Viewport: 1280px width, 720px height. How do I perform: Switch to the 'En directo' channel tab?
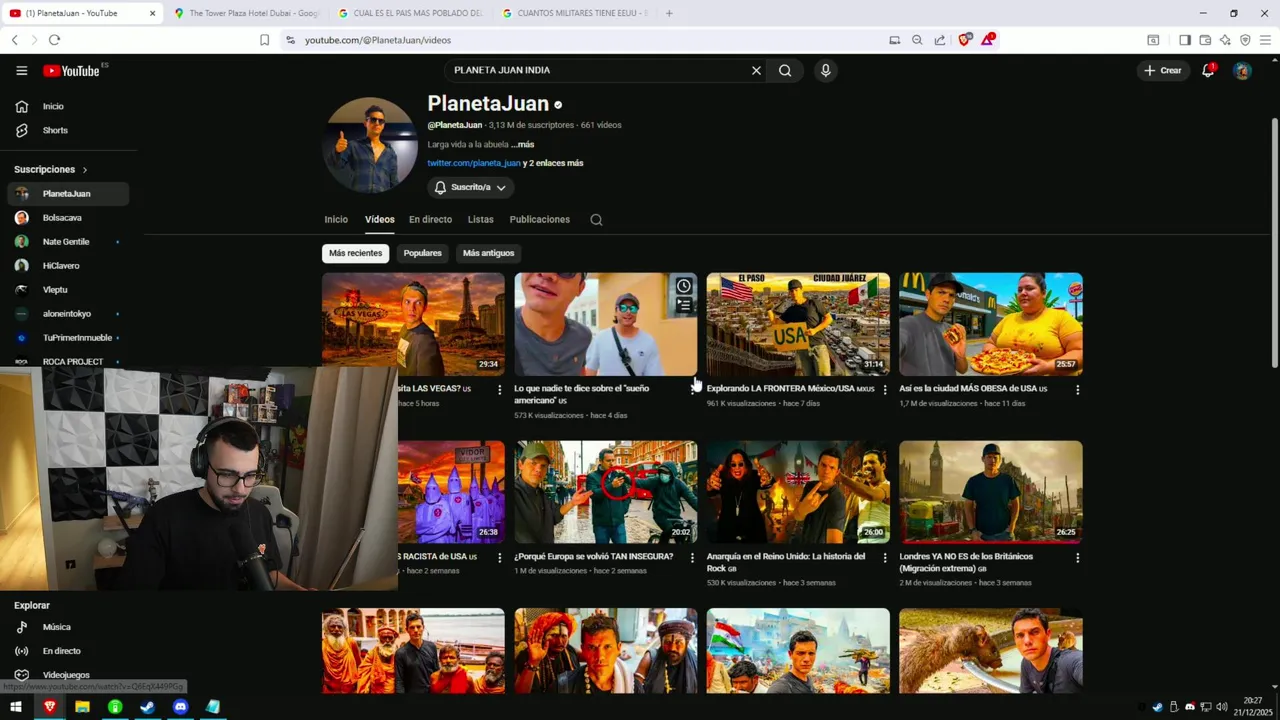point(430,219)
